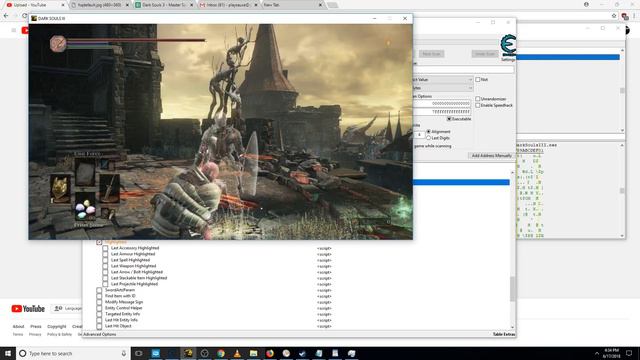Close the hqdefault.jpg tab
The image size is (640, 360).
pos(127,5)
